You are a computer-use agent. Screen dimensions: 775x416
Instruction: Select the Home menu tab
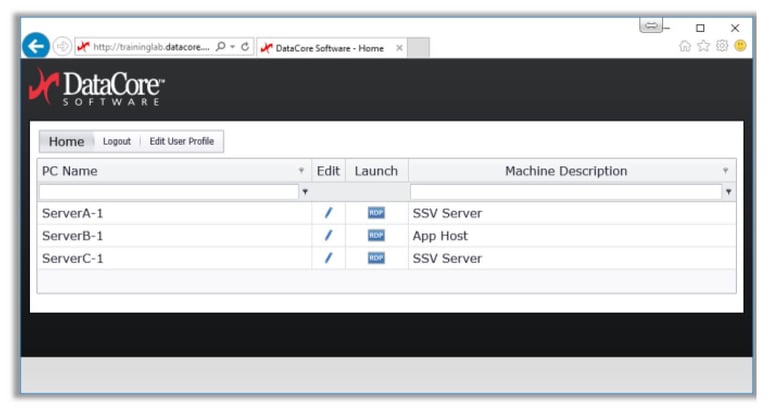point(67,142)
